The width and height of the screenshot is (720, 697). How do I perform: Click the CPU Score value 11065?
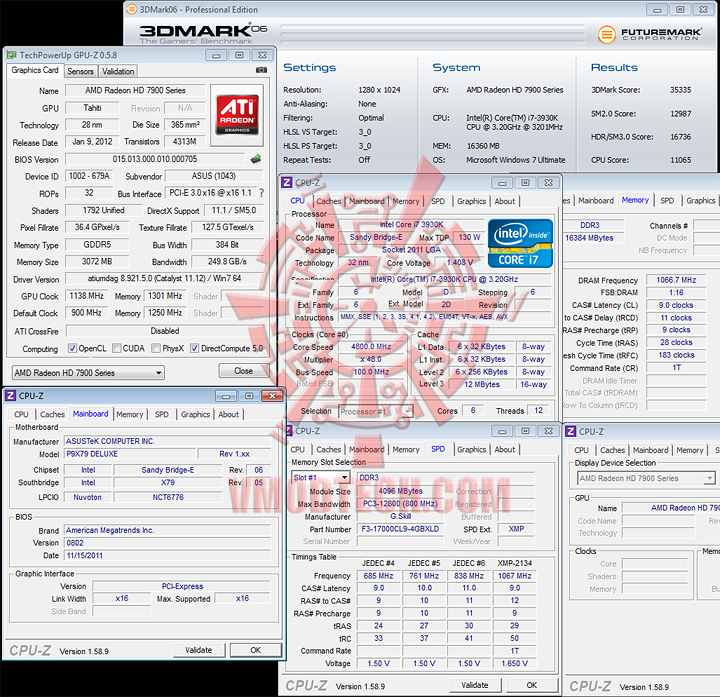tap(680, 160)
